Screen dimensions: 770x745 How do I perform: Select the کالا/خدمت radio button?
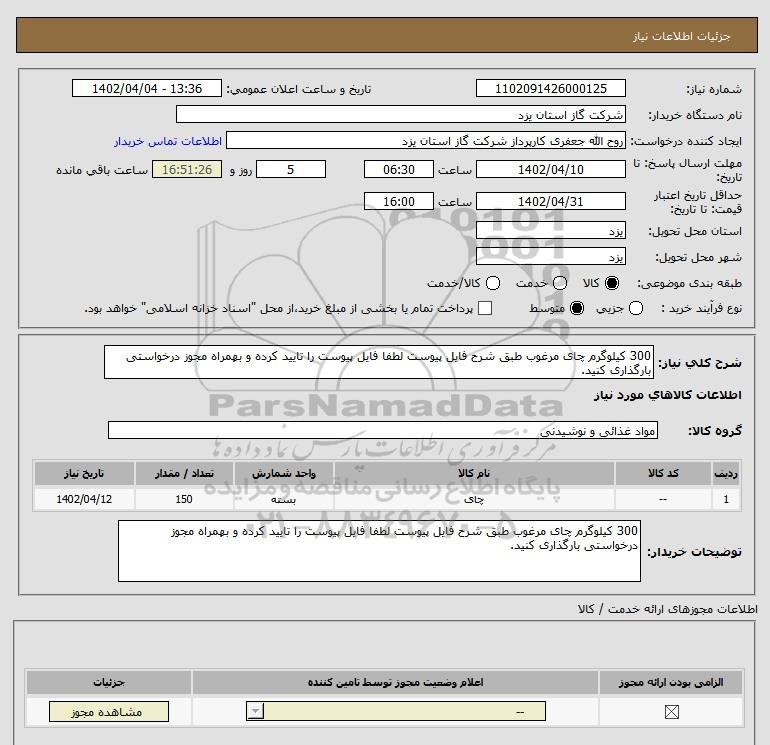[x=493, y=283]
